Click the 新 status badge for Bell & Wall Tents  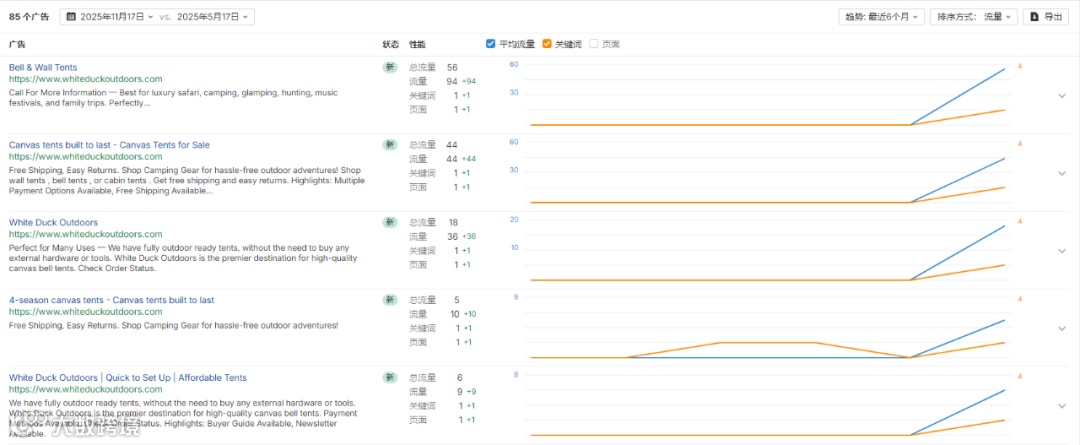coord(391,68)
